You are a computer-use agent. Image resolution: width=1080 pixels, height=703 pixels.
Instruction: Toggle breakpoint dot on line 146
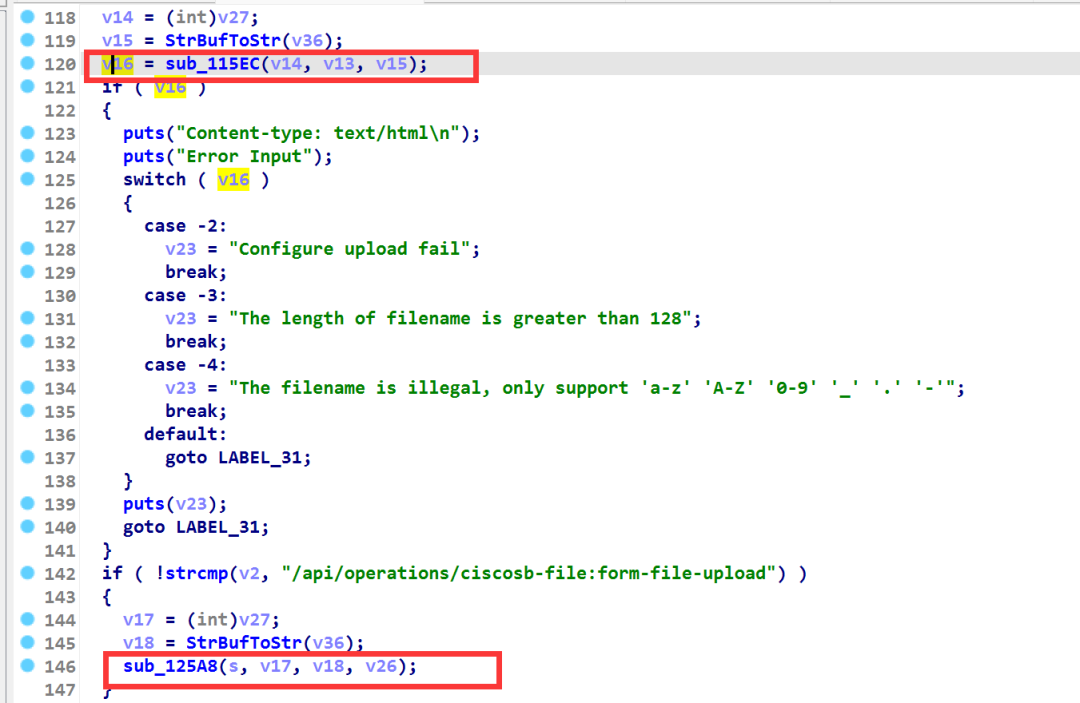click(27, 665)
